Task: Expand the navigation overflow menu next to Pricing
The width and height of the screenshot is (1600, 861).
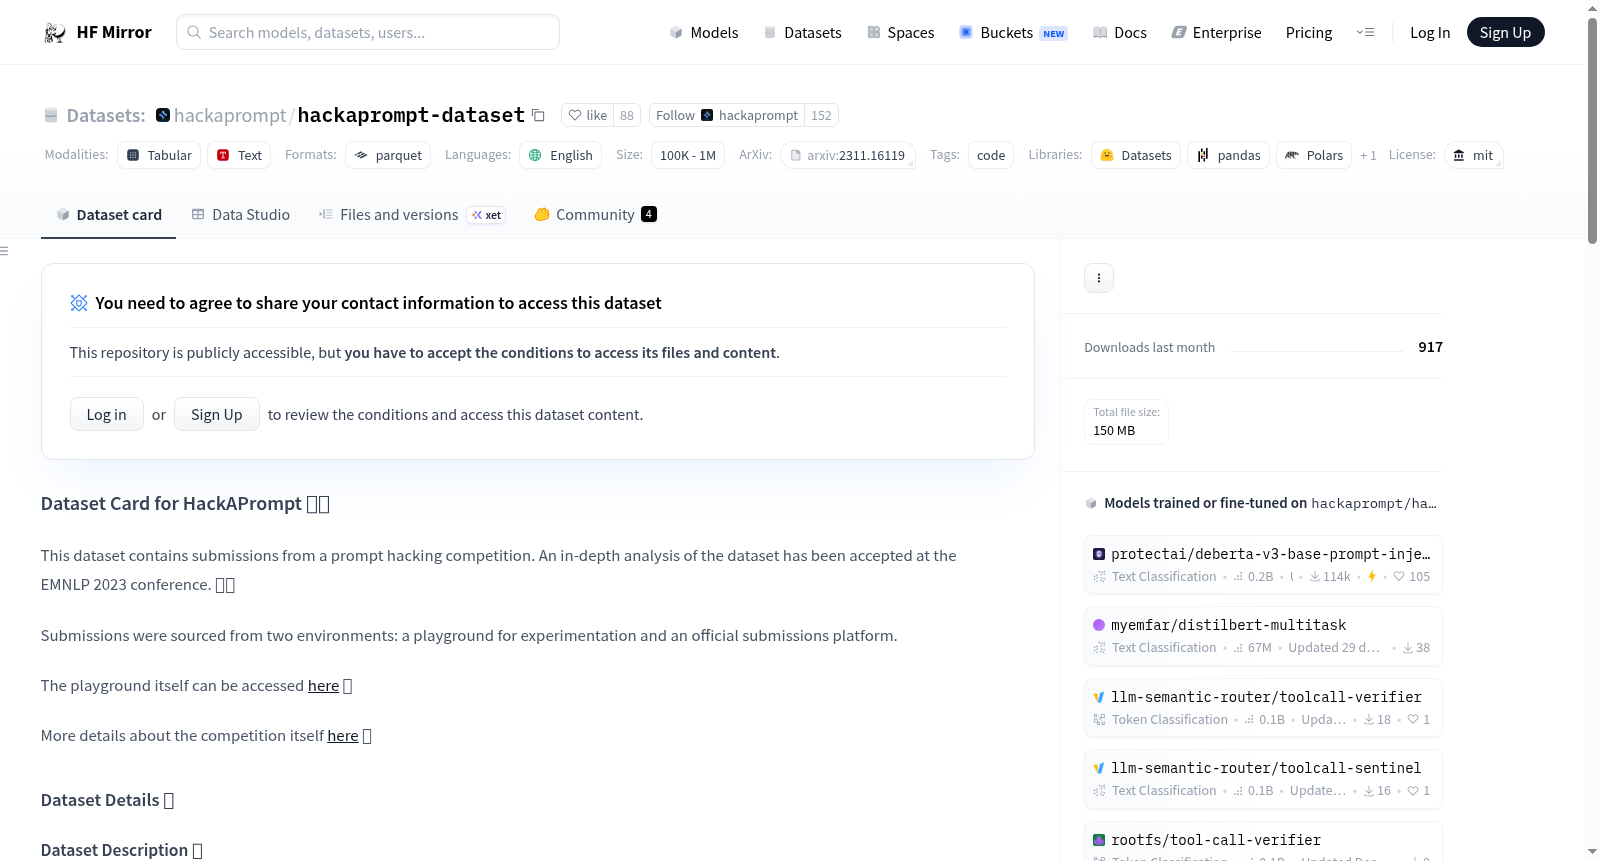Action: click(1365, 32)
